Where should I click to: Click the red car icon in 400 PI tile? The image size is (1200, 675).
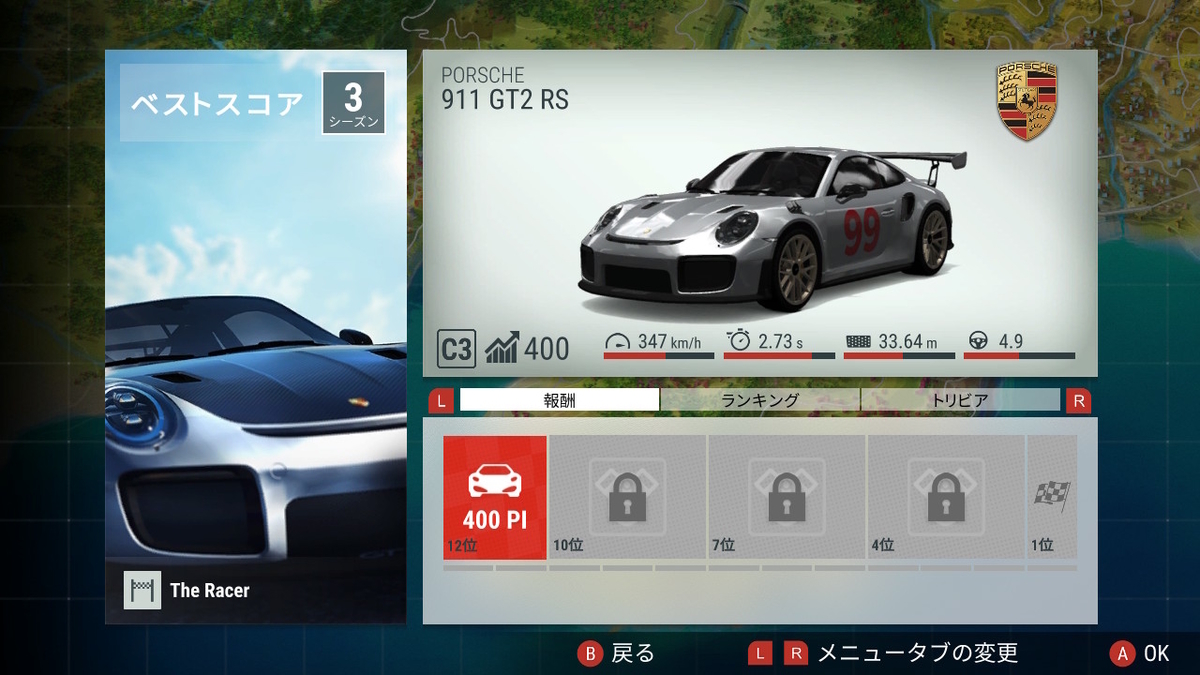click(x=495, y=481)
